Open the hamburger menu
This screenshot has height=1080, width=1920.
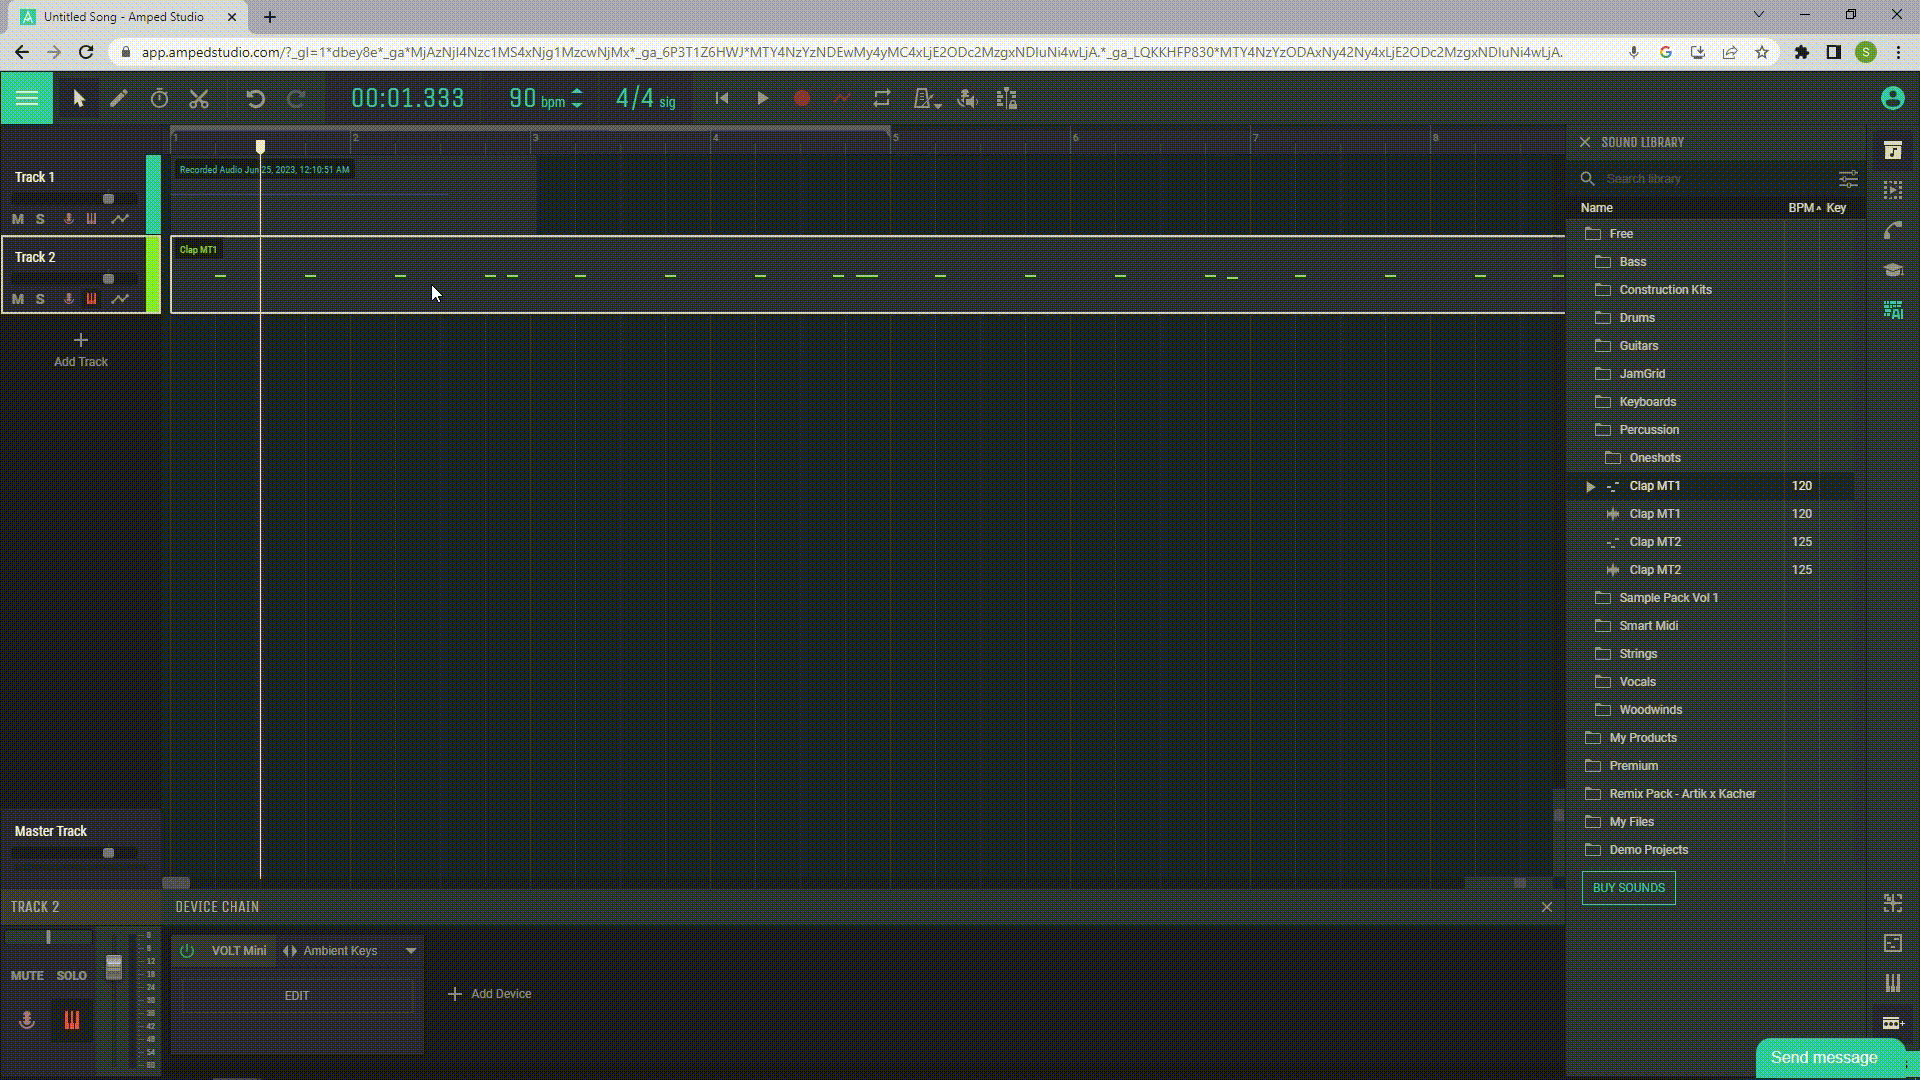(x=26, y=98)
